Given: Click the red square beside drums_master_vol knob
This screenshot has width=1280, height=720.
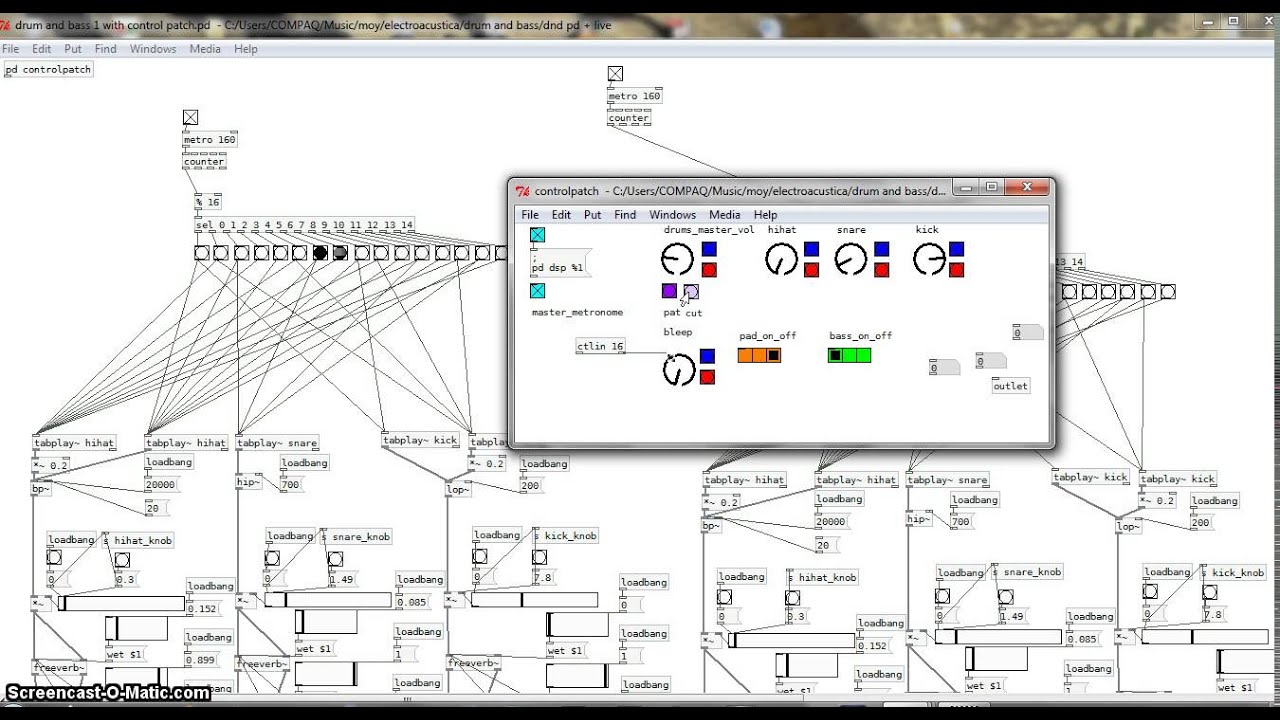Looking at the screenshot, I should [709, 270].
